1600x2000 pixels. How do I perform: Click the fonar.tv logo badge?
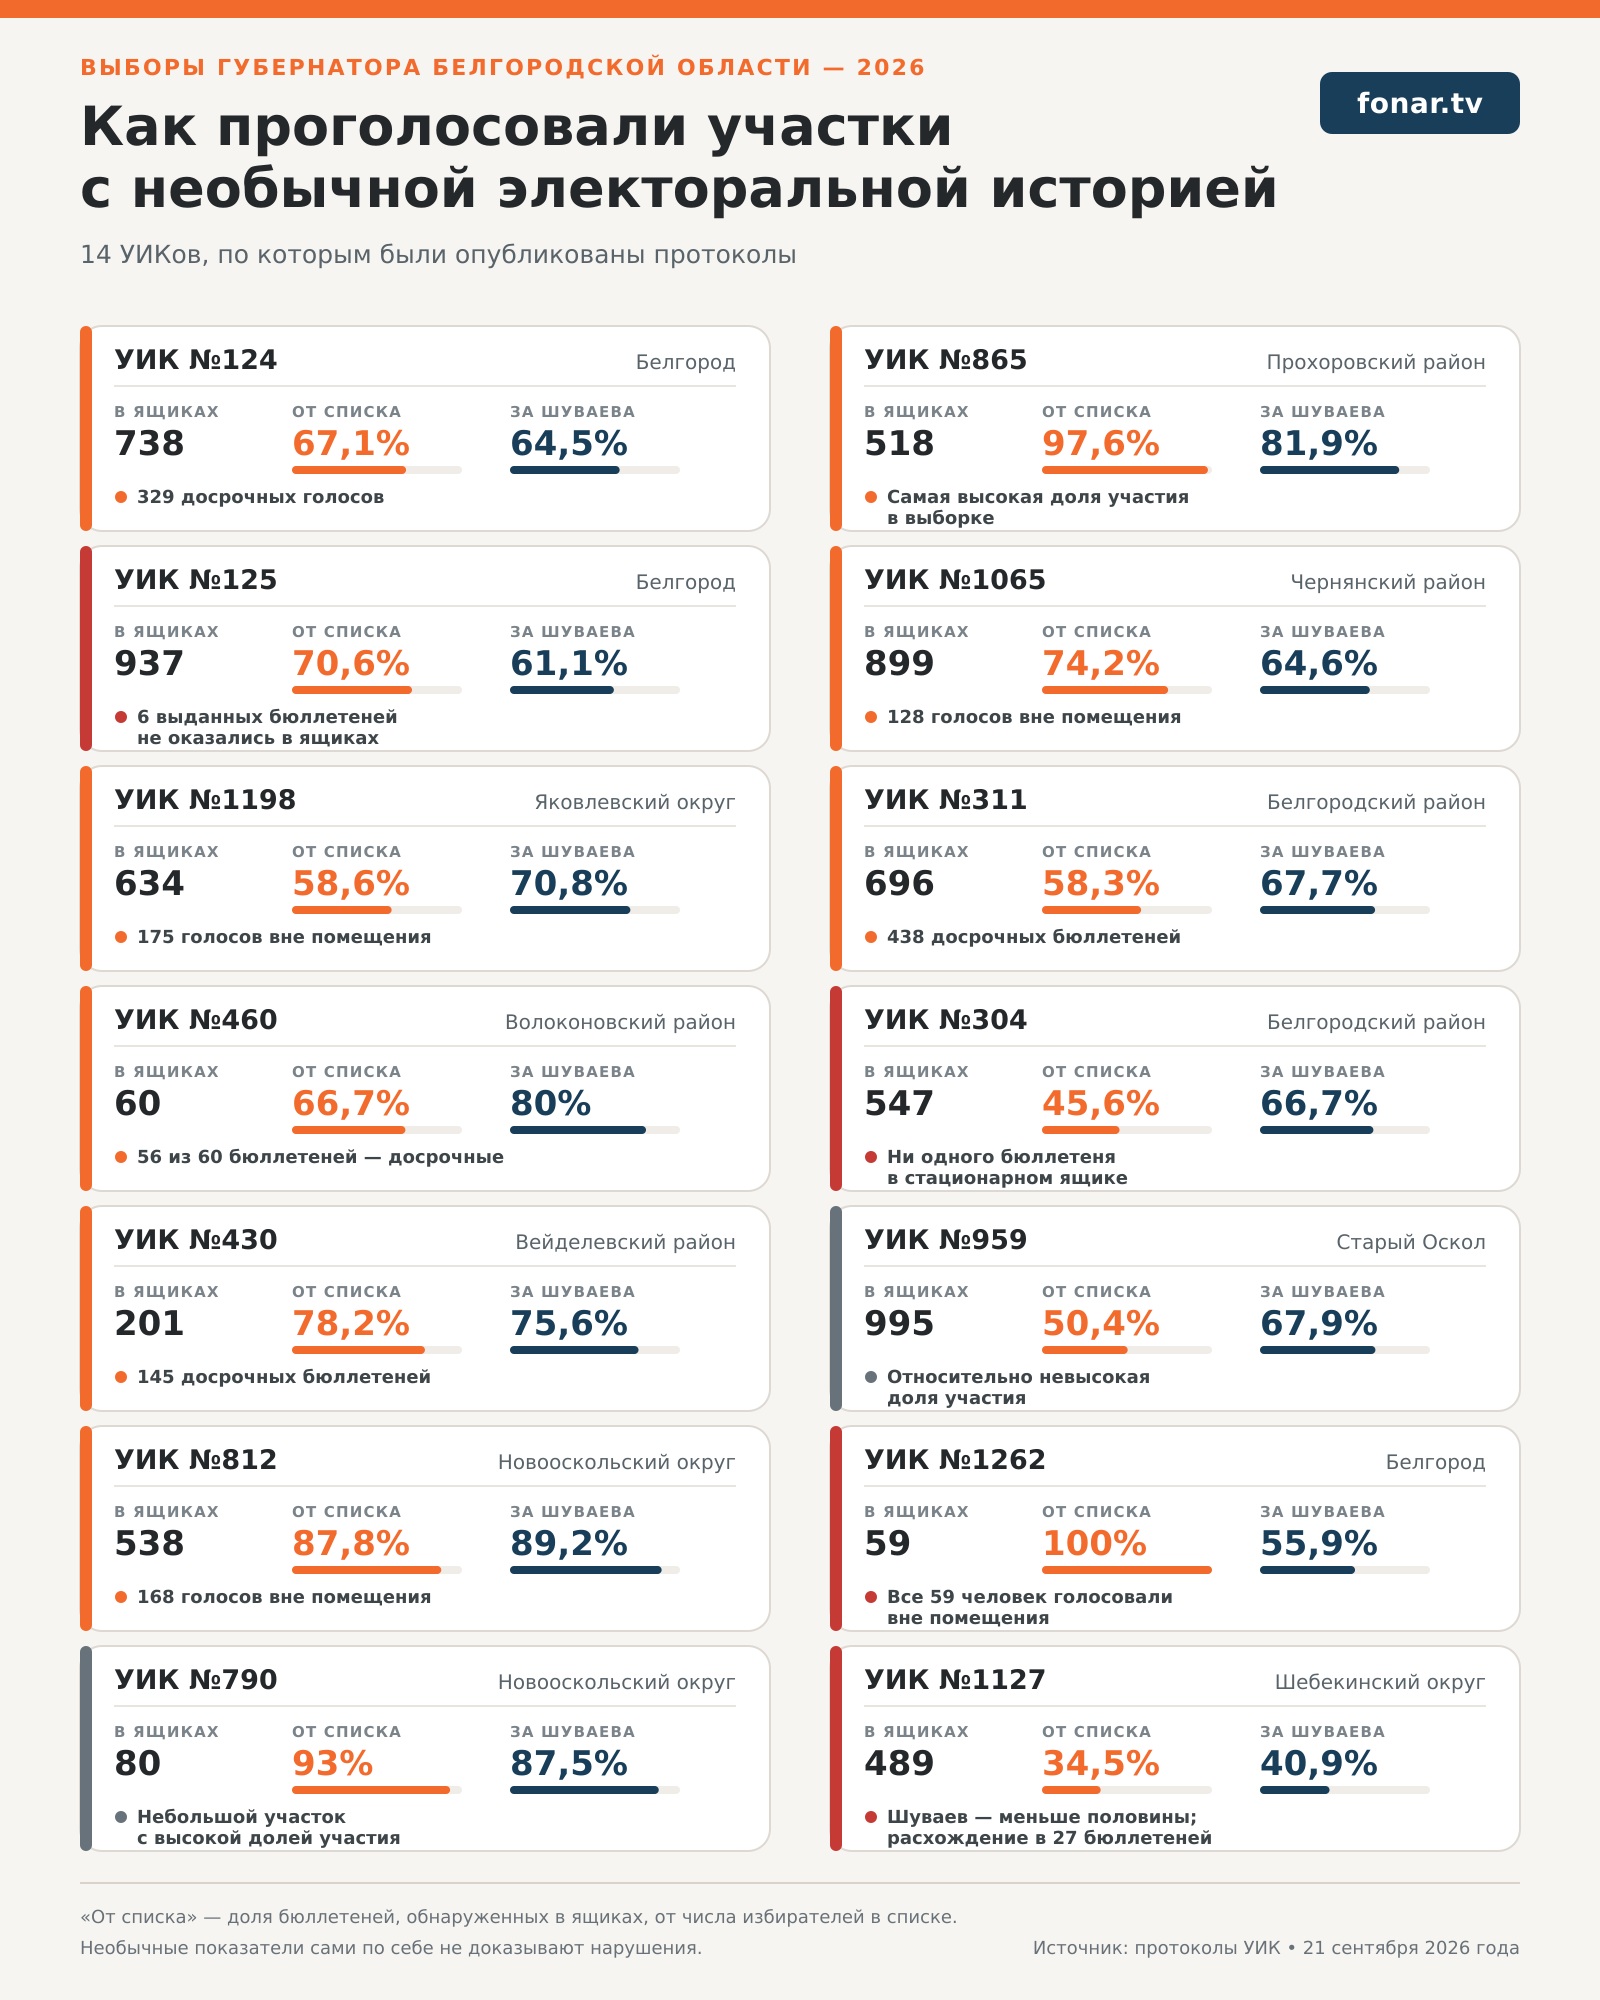click(1419, 103)
